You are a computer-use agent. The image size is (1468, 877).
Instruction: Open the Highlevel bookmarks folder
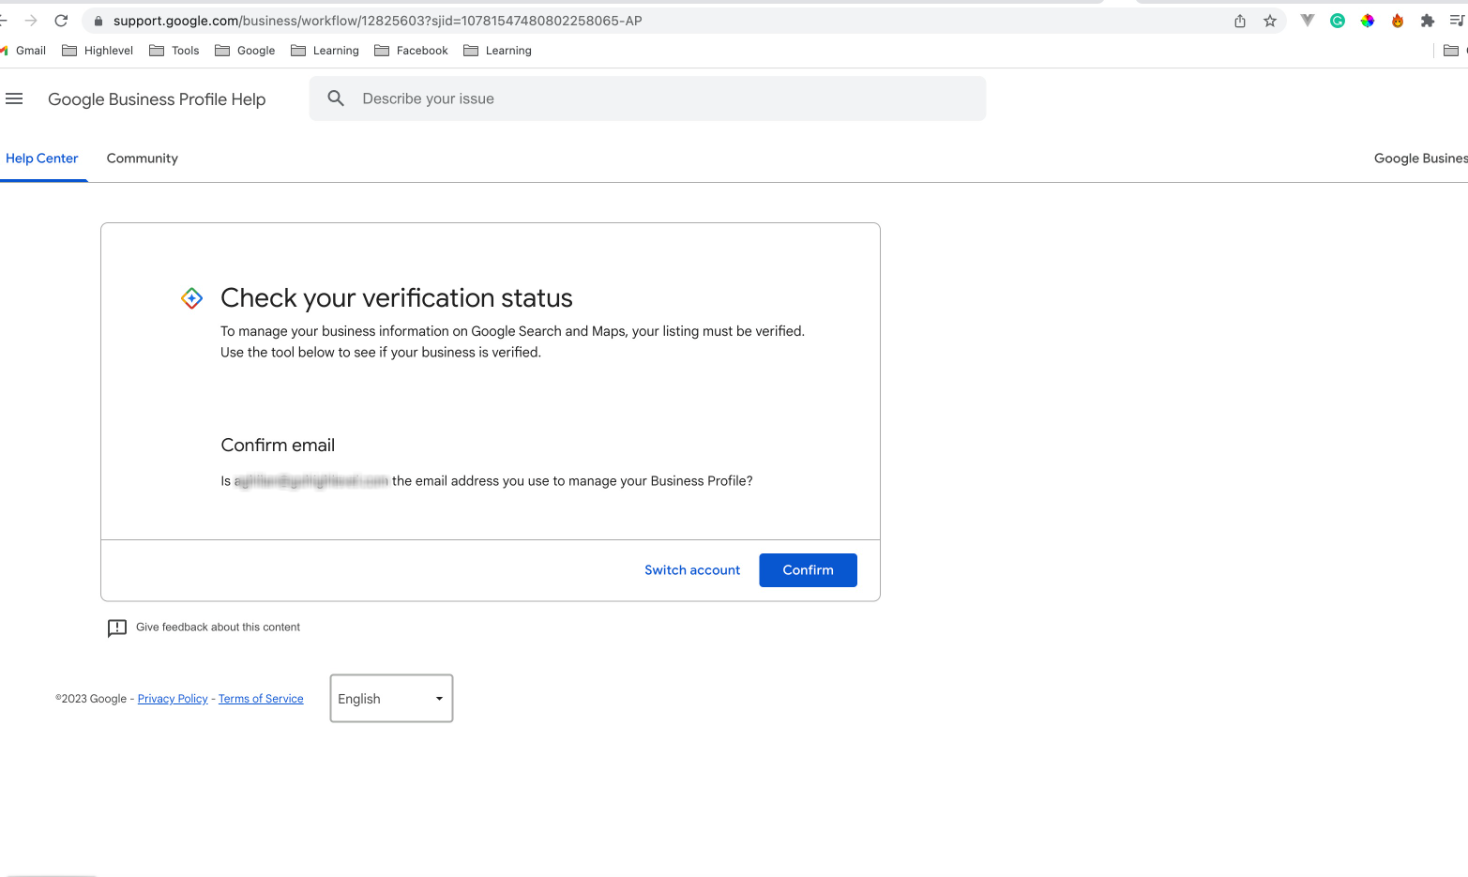(x=98, y=50)
